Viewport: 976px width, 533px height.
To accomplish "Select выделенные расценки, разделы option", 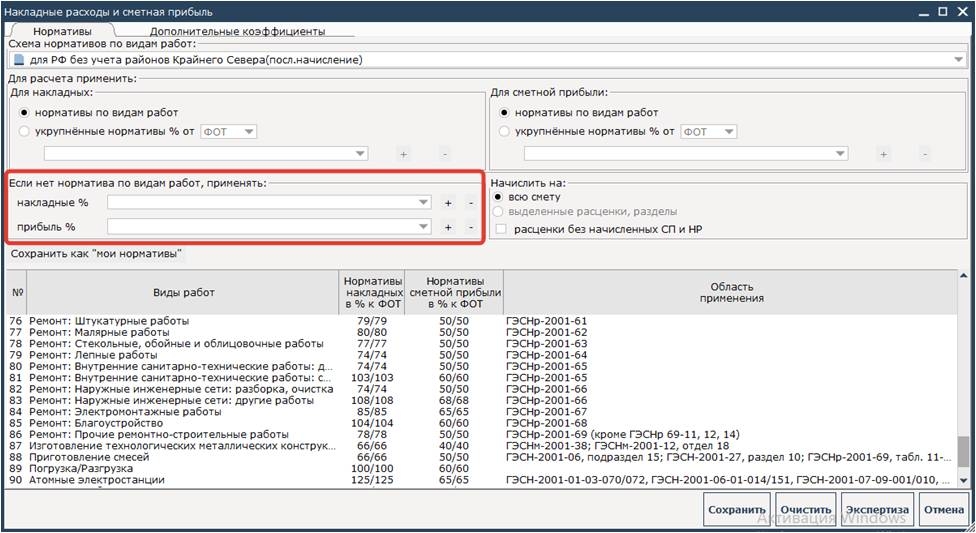I will pyautogui.click(x=498, y=212).
